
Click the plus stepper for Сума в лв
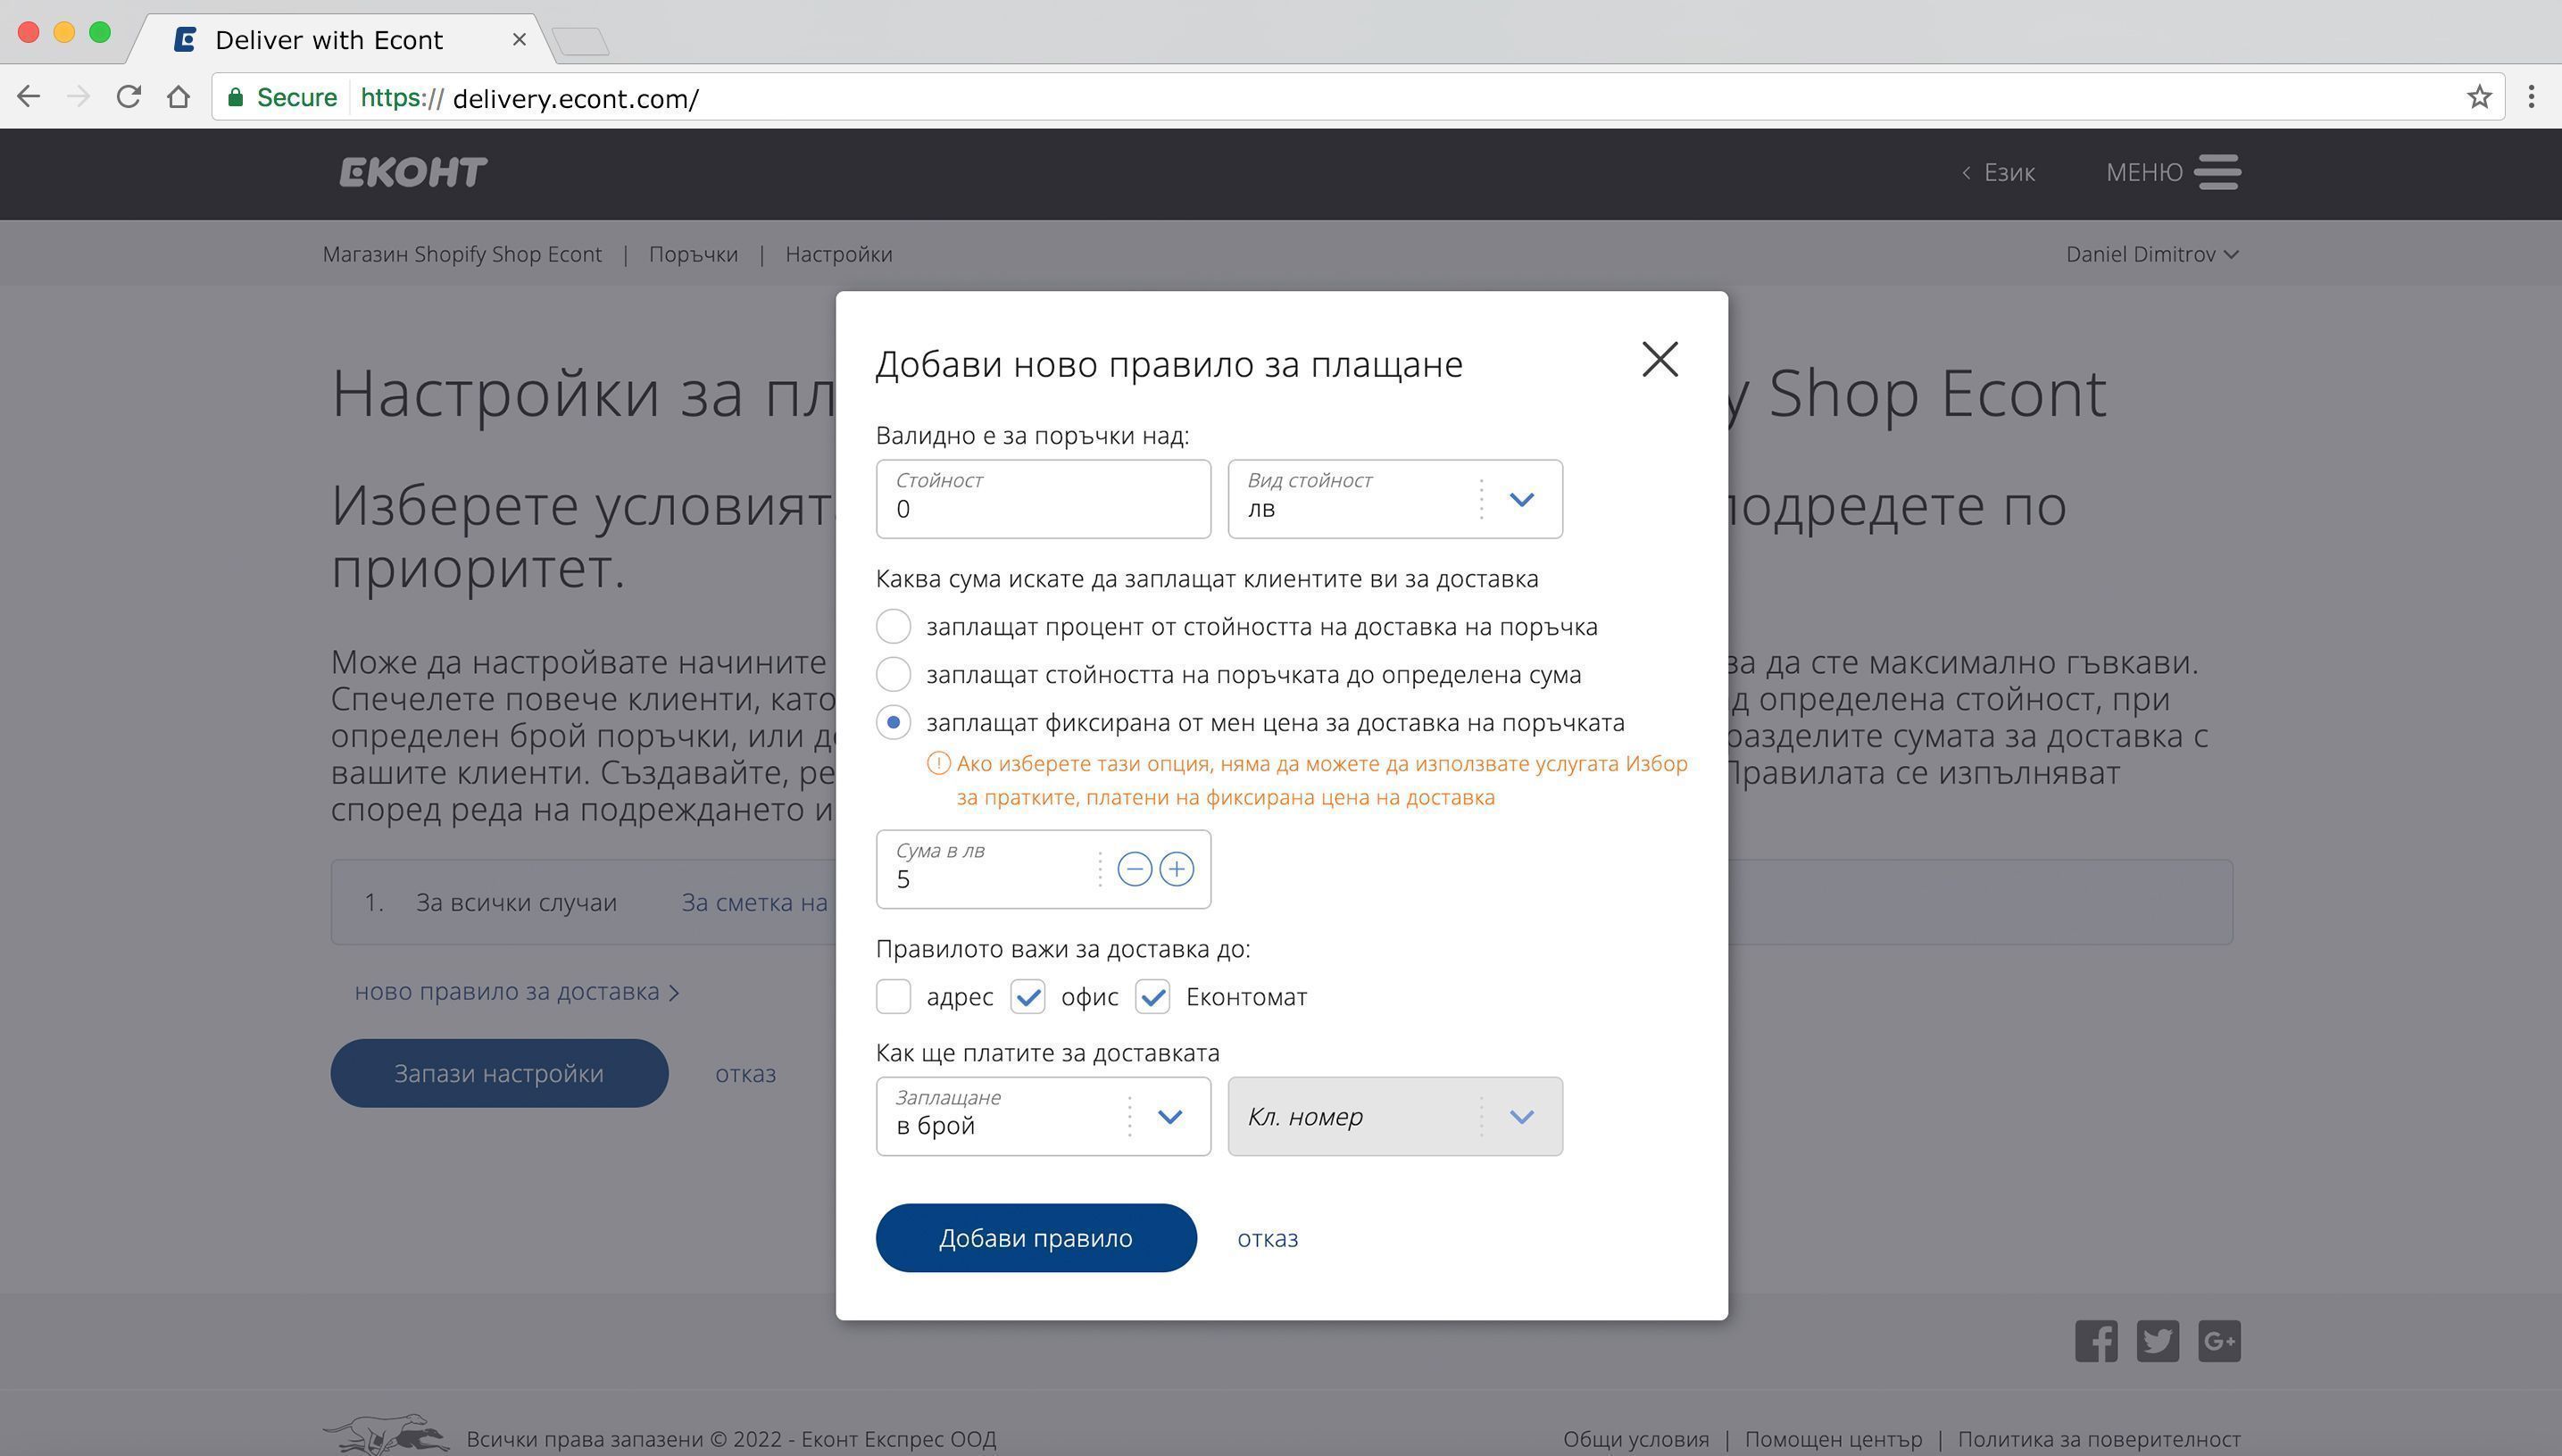pyautogui.click(x=1176, y=869)
